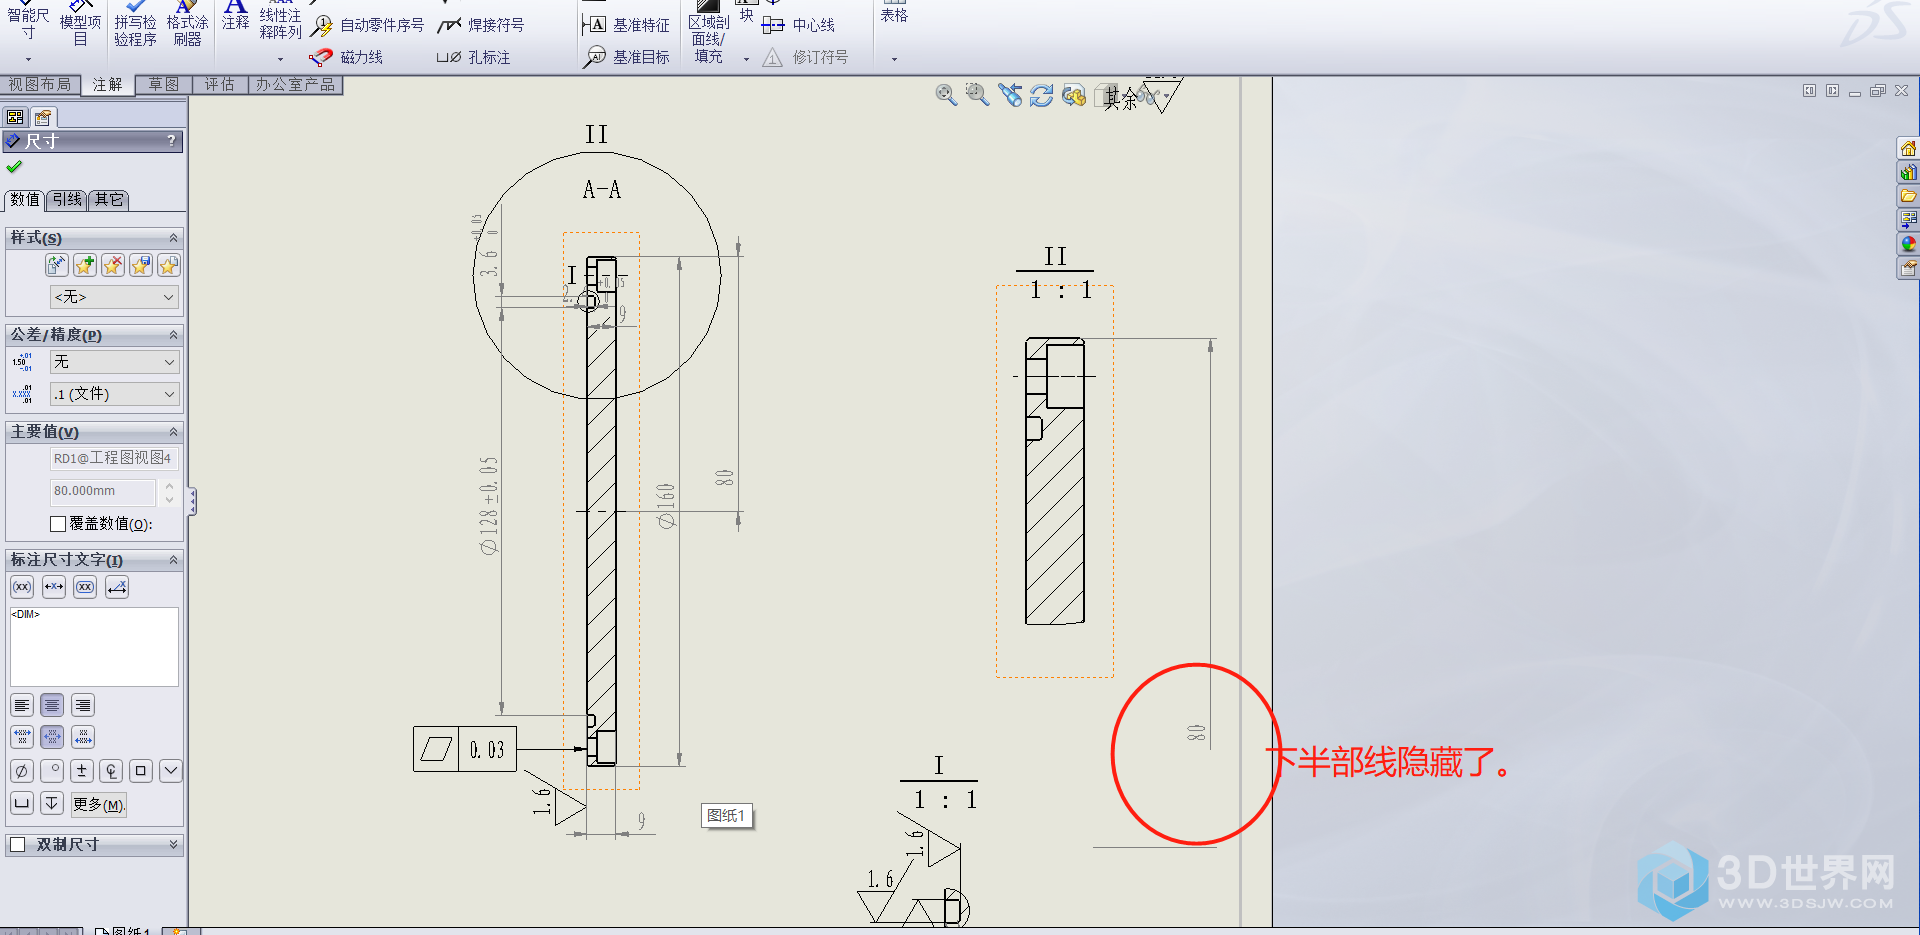Open extra symbols dropdown arrow
Viewport: 1920px width, 935px height.
tap(171, 771)
